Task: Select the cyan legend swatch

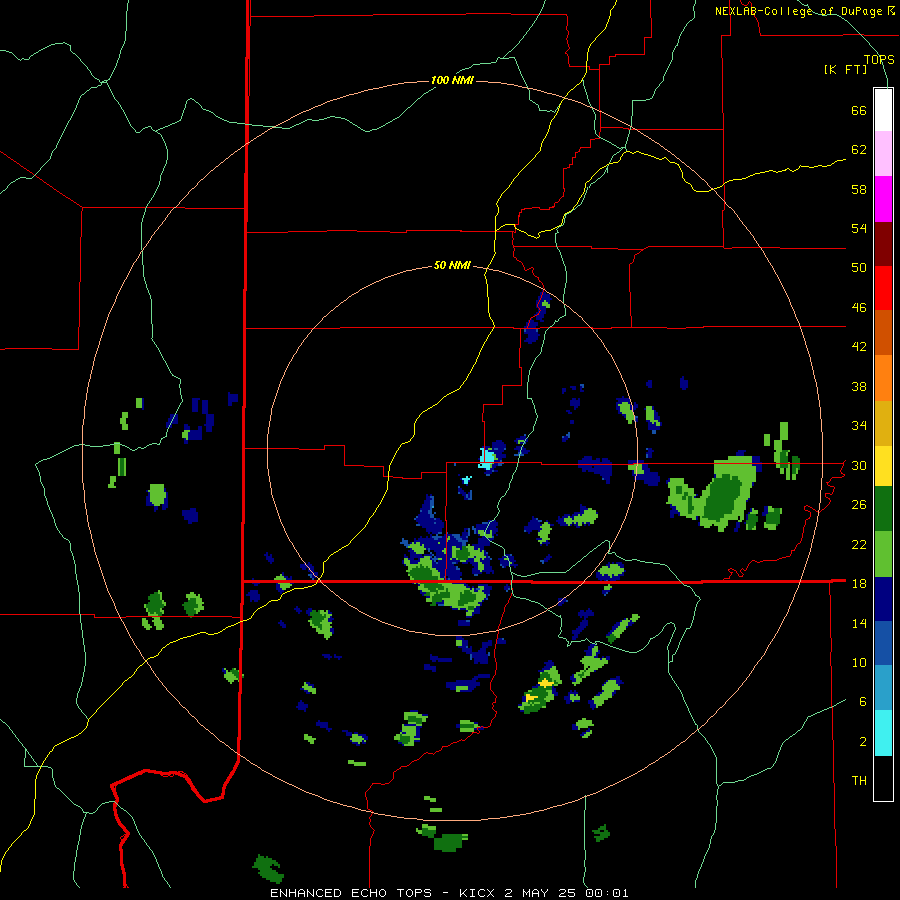Action: click(883, 733)
